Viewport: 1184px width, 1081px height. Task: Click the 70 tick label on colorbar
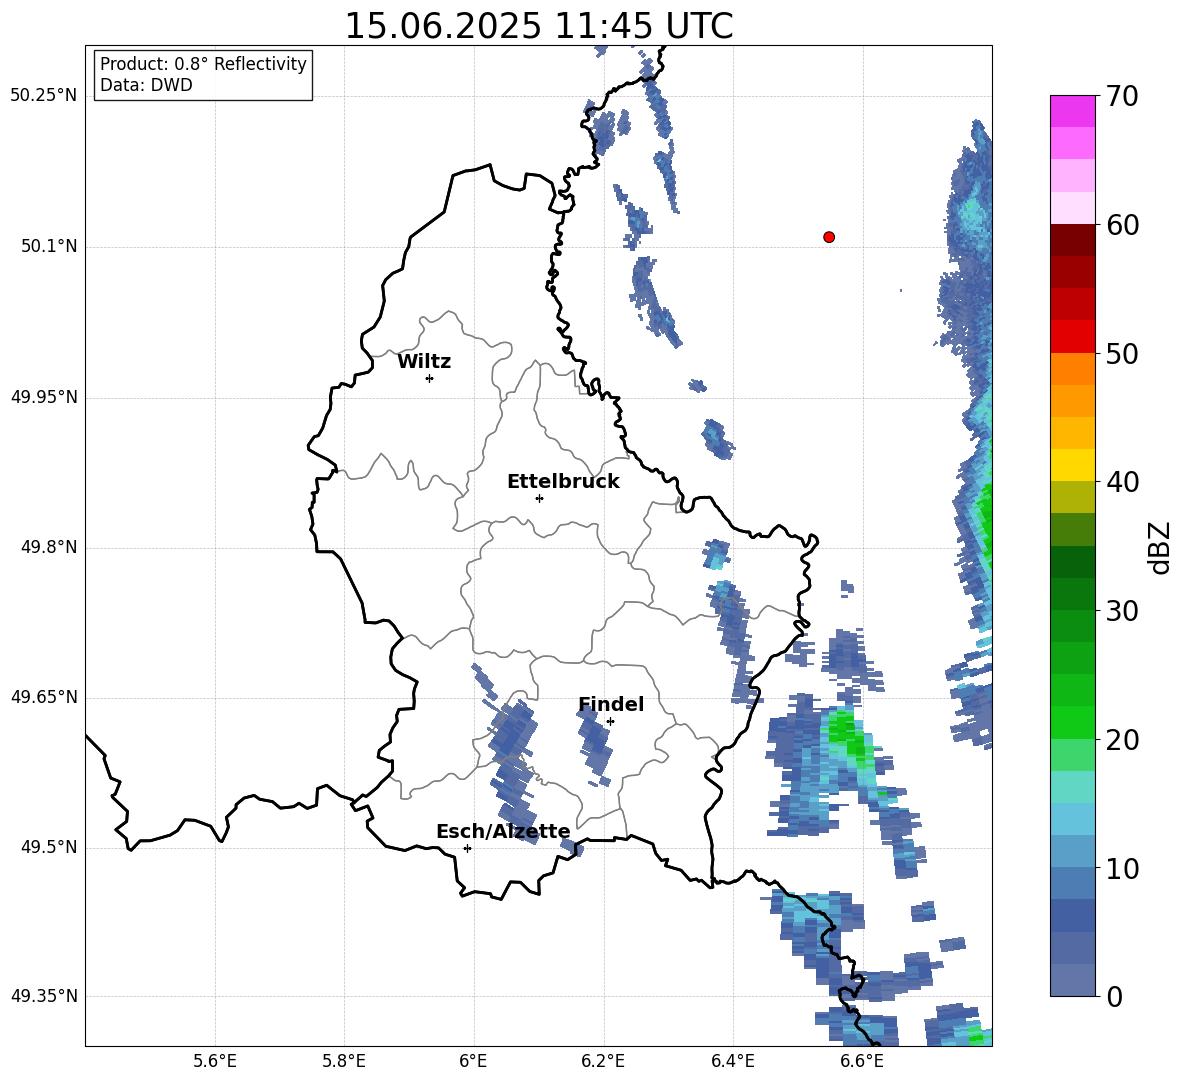(1121, 96)
